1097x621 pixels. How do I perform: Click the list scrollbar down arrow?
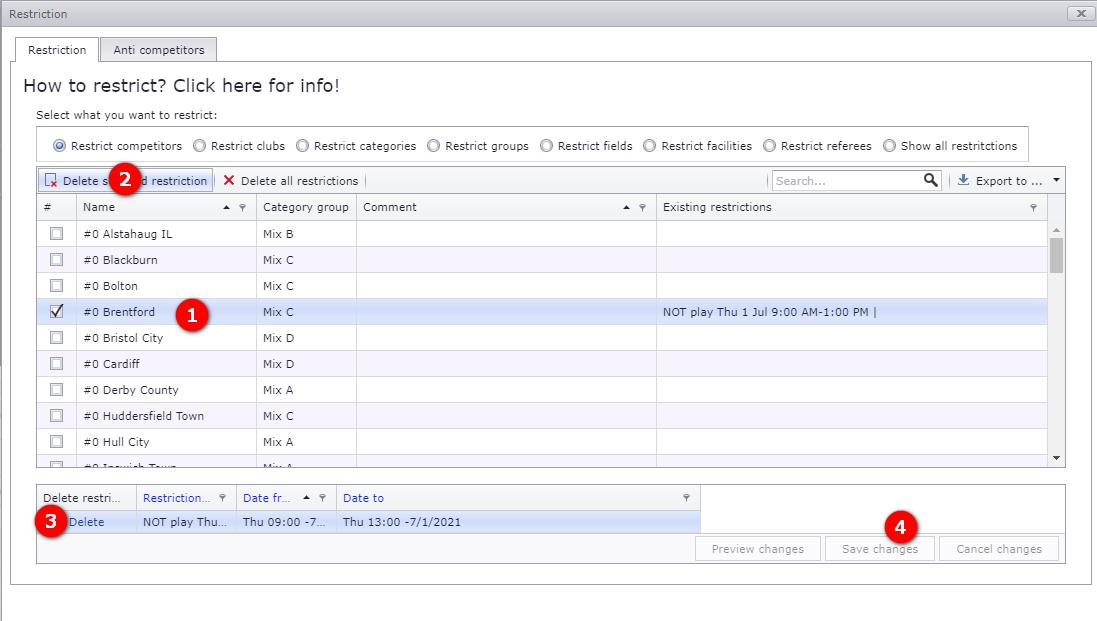1056,458
